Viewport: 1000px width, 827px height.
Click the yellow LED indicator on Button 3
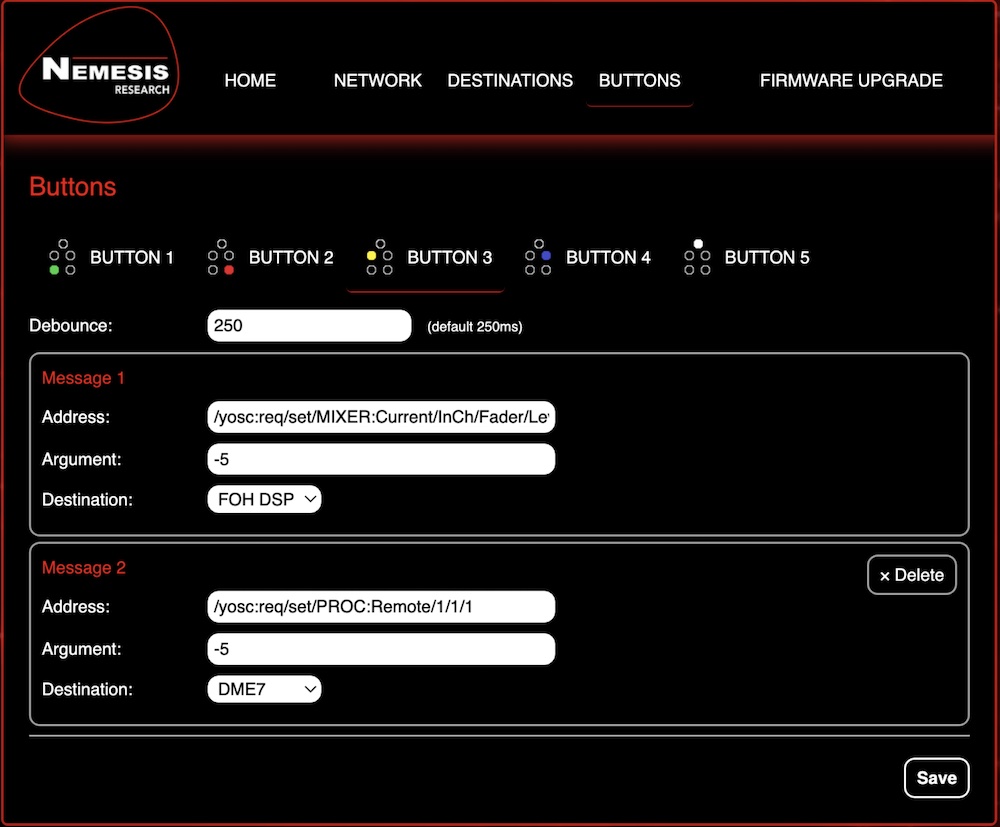coord(372,256)
